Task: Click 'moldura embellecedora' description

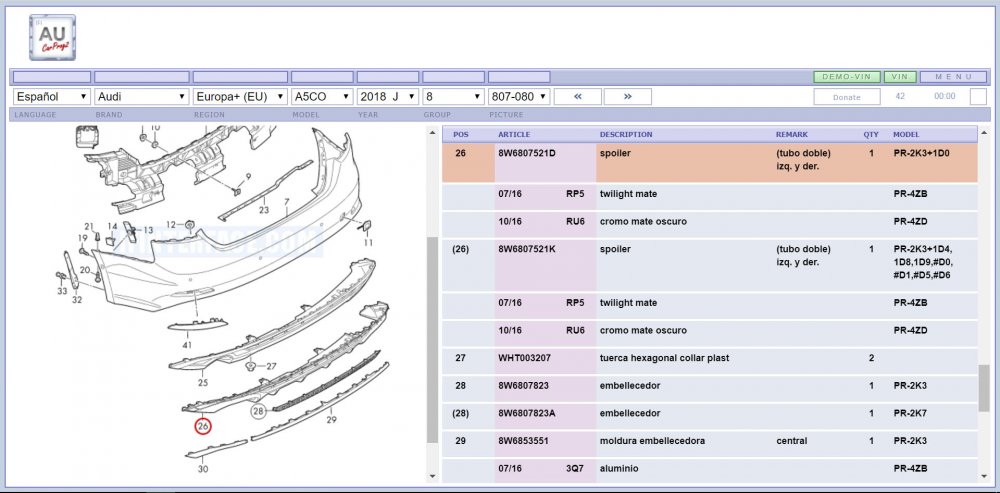Action: [x=652, y=441]
